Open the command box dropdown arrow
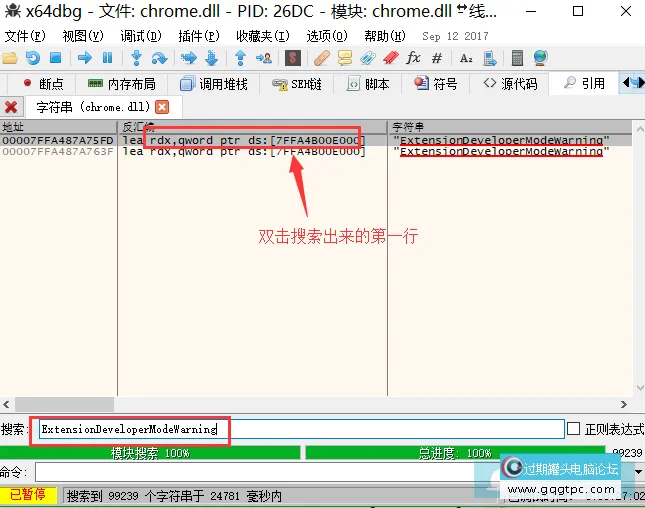Viewport: 645px width, 508px height. point(638,472)
